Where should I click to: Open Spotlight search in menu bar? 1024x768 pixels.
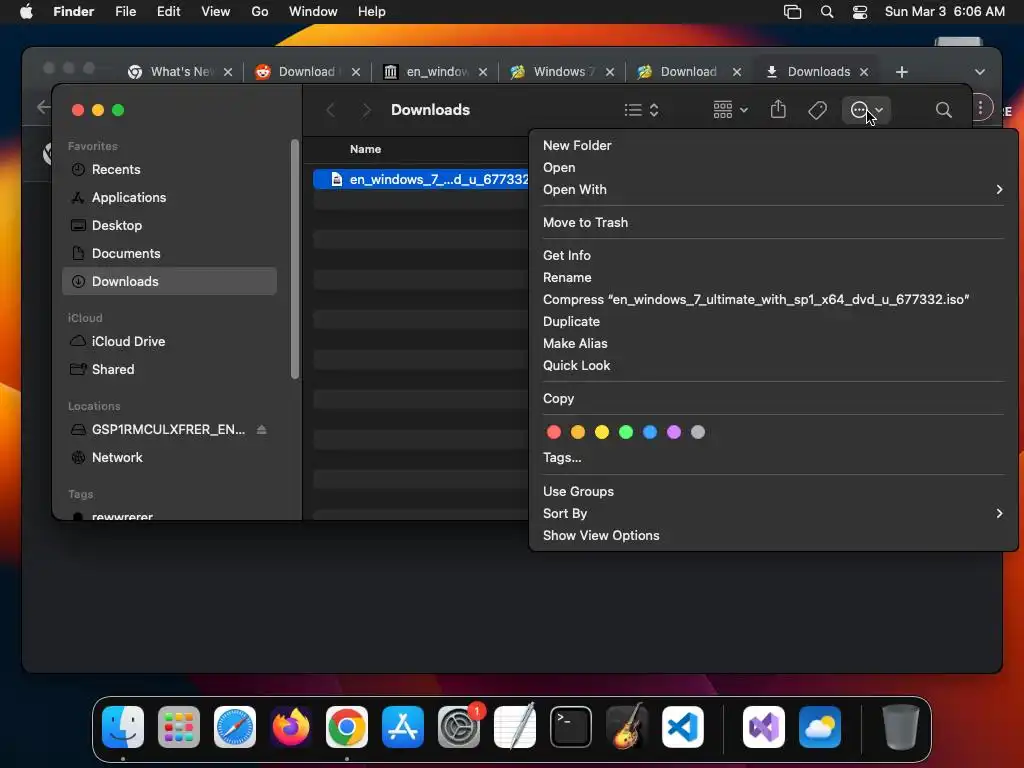click(x=827, y=12)
